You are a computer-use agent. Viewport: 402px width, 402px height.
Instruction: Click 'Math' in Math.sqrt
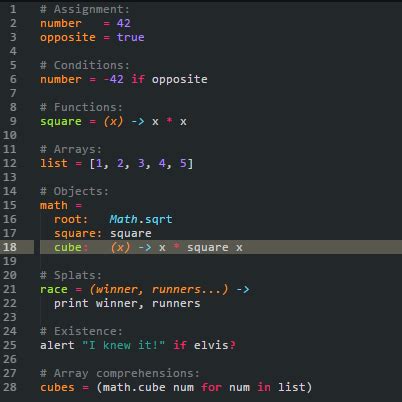[123, 219]
